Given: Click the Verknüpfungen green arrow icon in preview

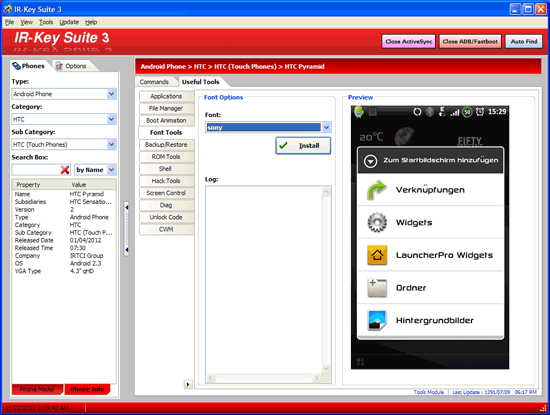Looking at the screenshot, I should (x=377, y=190).
